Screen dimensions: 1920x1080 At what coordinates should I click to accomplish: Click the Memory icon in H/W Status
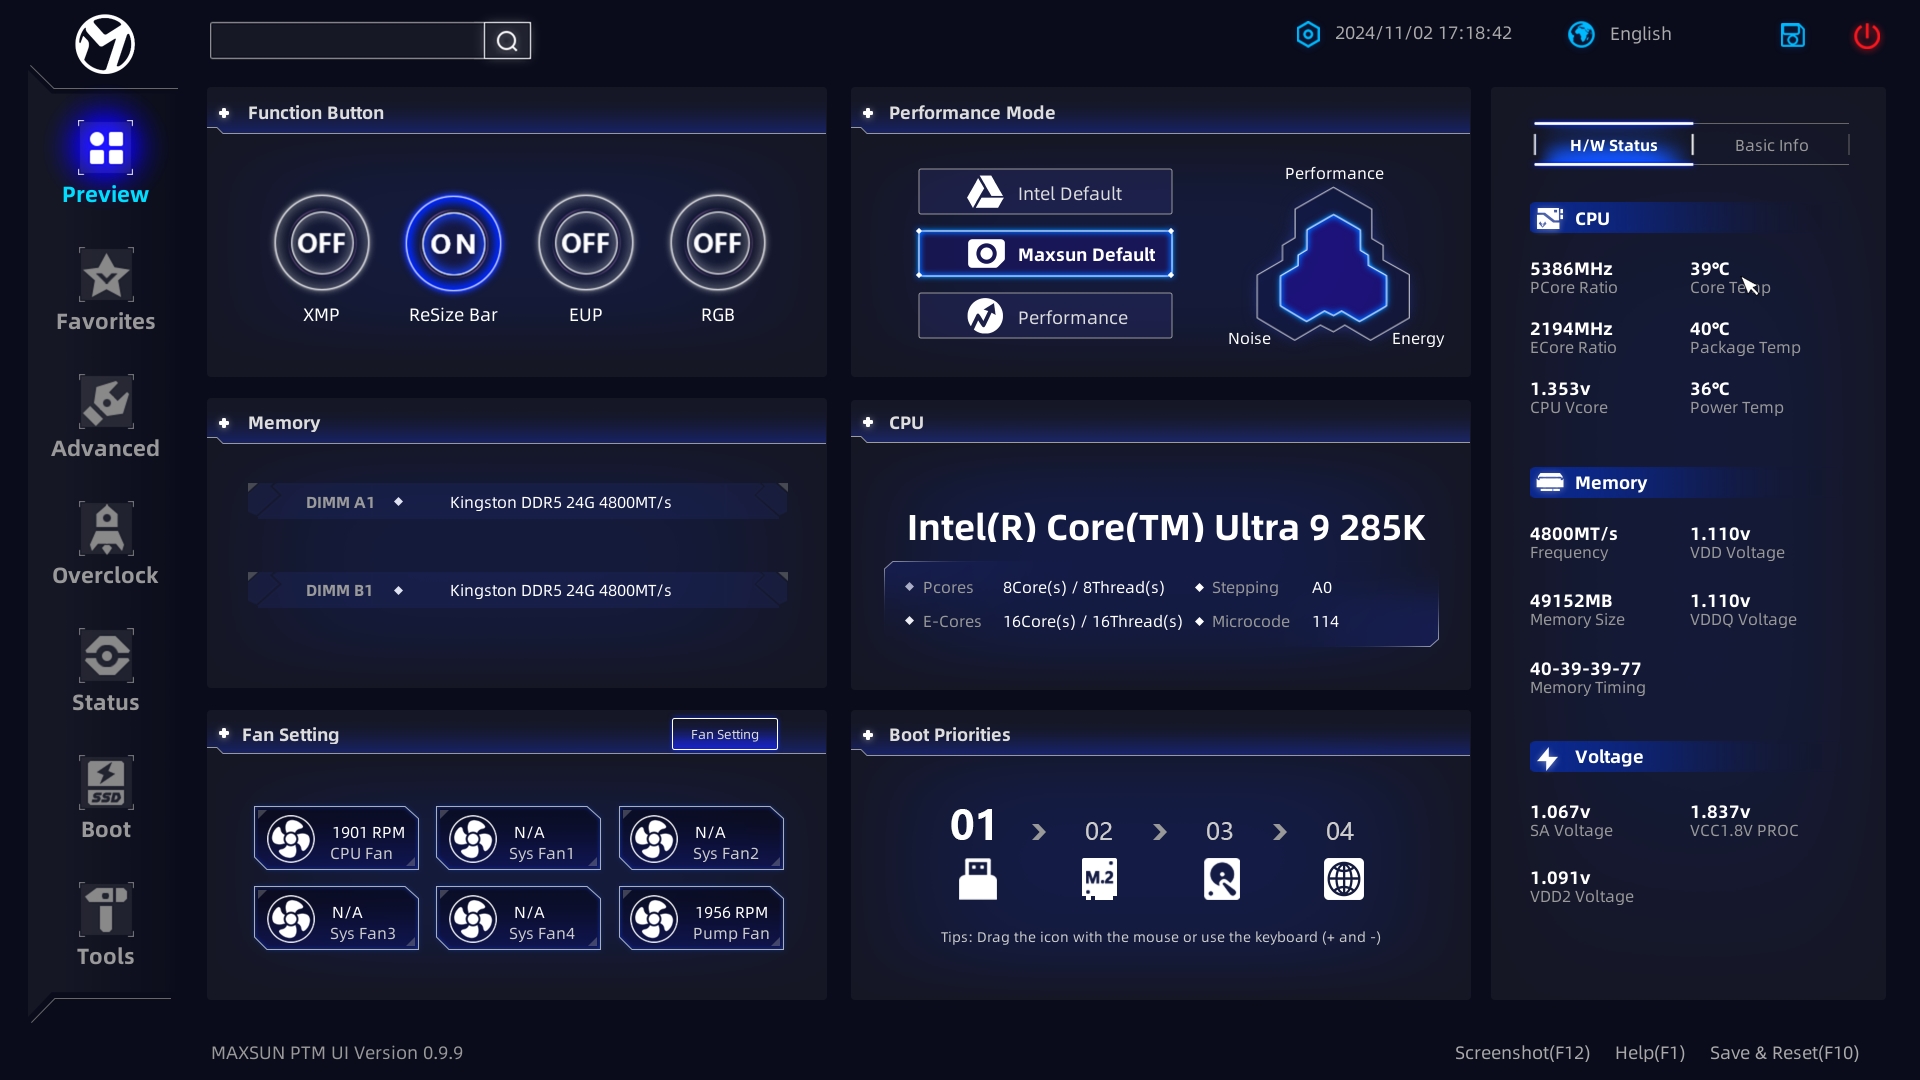pos(1549,482)
